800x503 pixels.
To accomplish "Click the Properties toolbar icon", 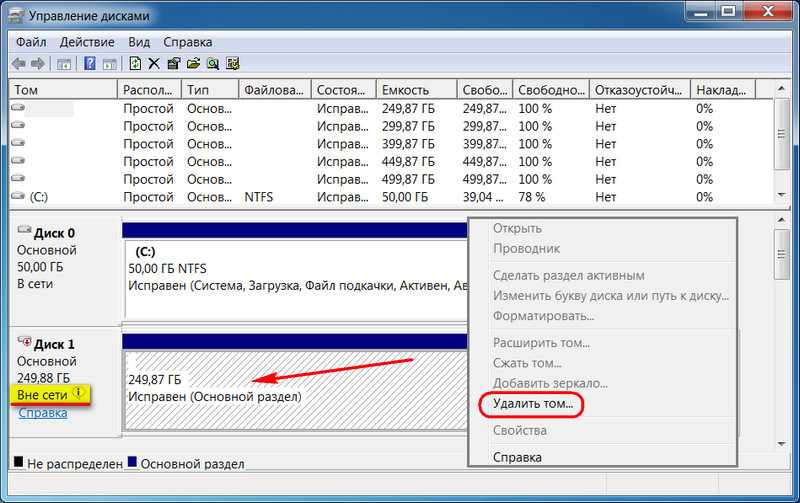I will click(173, 64).
